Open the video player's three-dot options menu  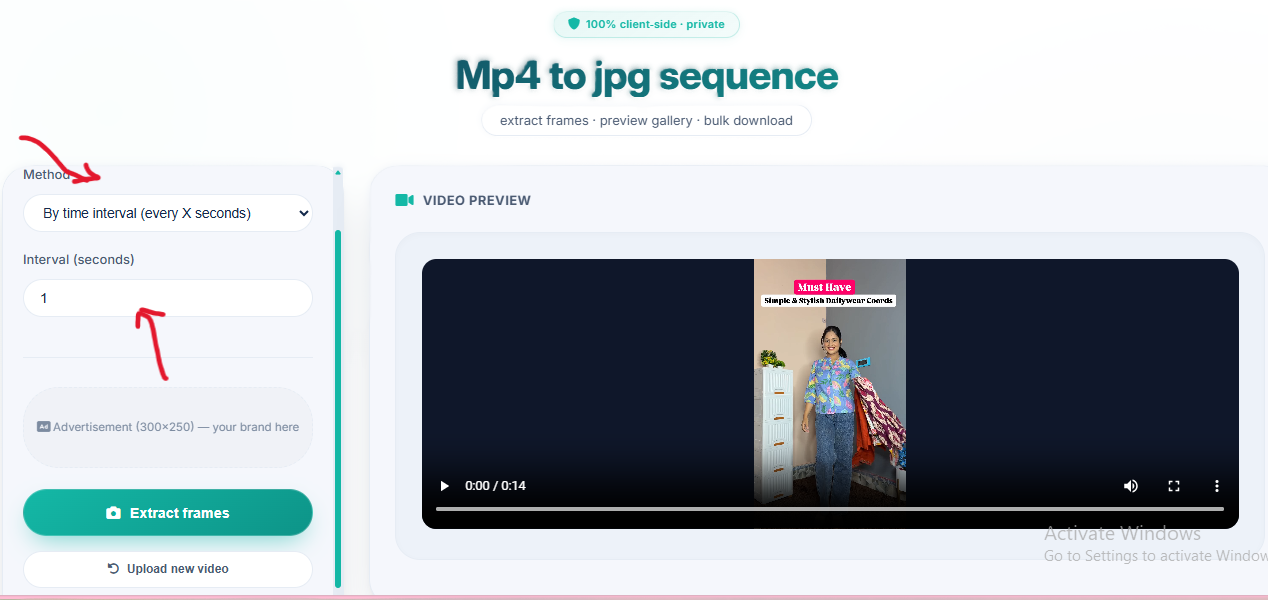1217,485
